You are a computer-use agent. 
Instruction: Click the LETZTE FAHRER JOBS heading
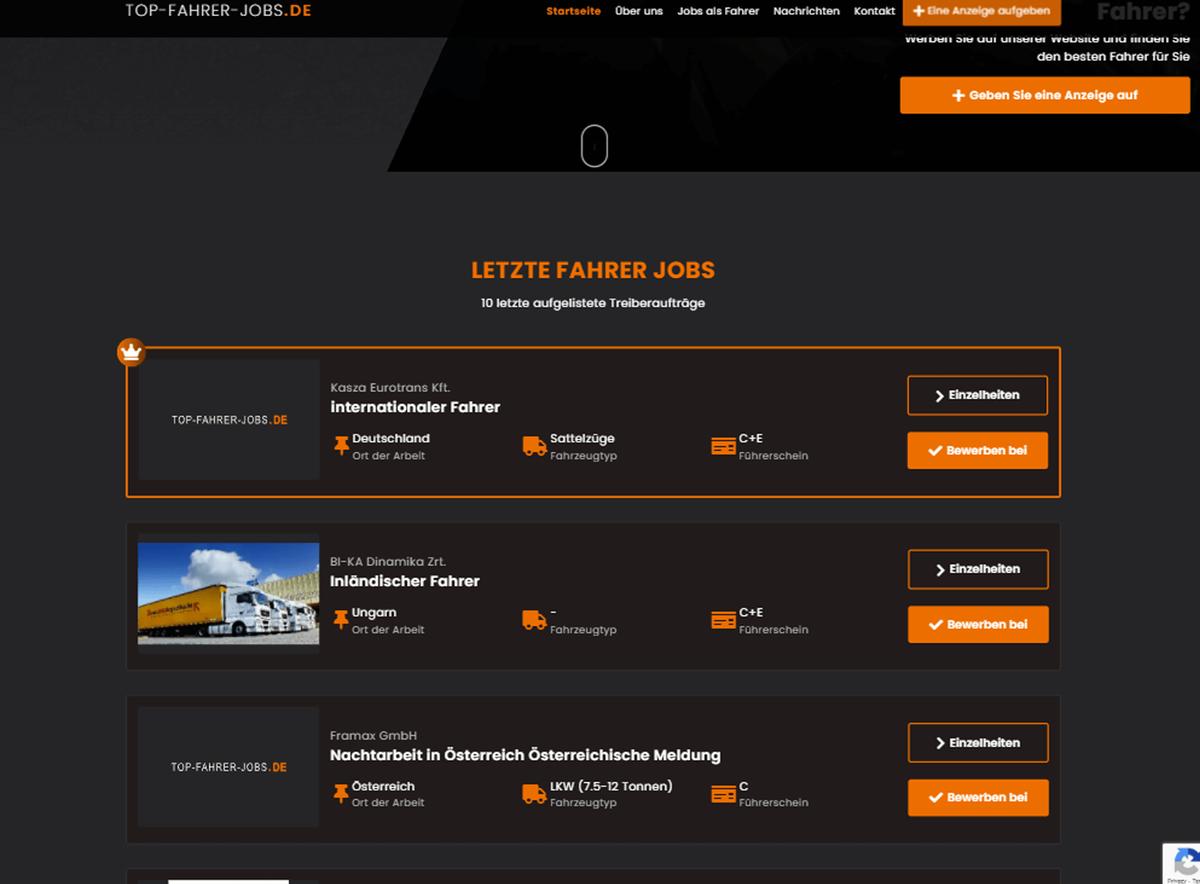coord(593,270)
